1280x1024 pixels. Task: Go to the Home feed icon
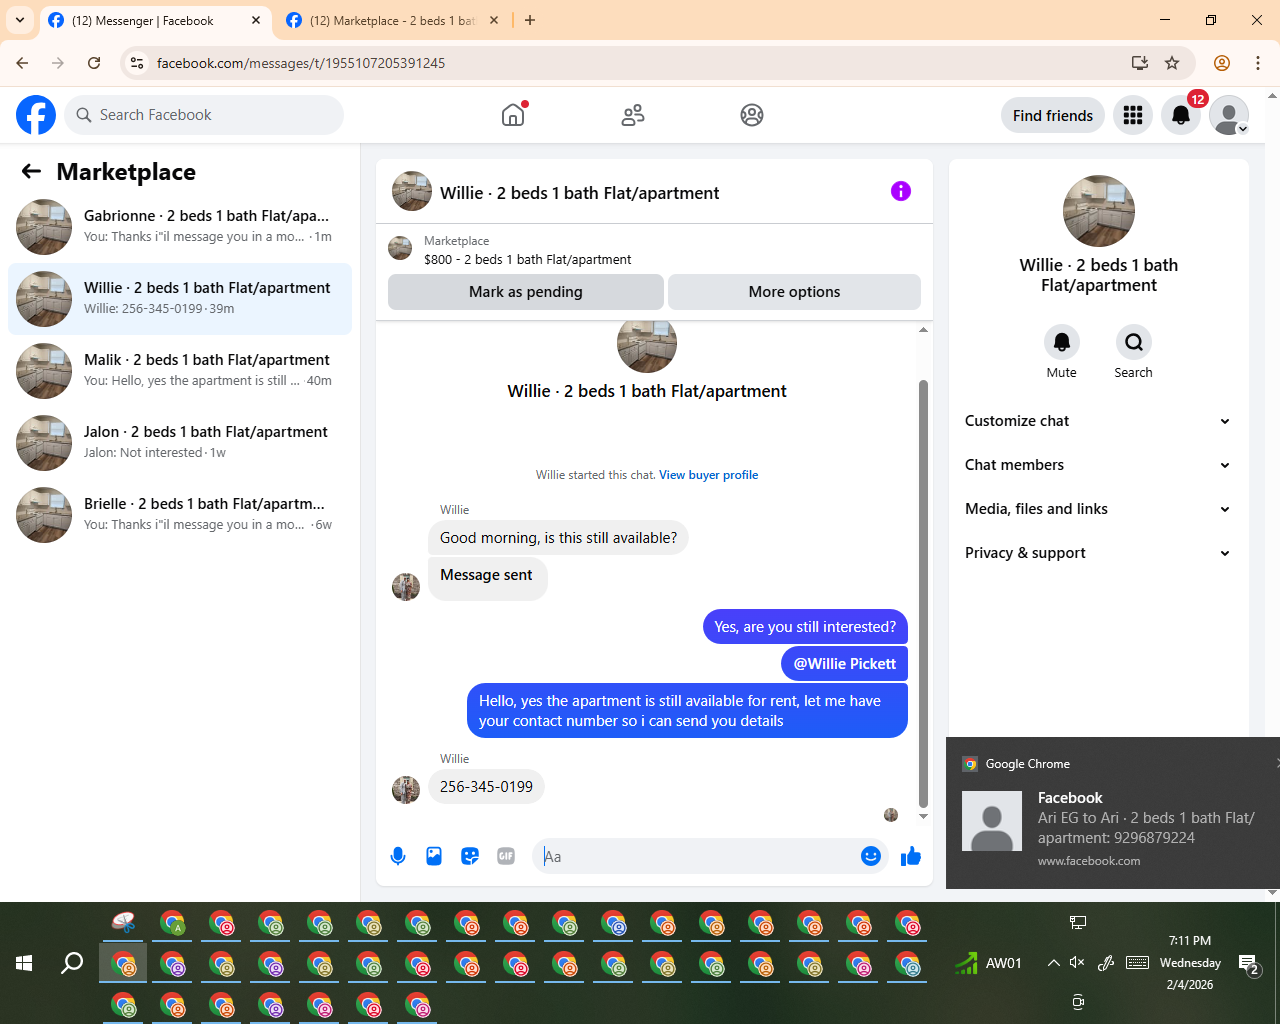pyautogui.click(x=513, y=115)
